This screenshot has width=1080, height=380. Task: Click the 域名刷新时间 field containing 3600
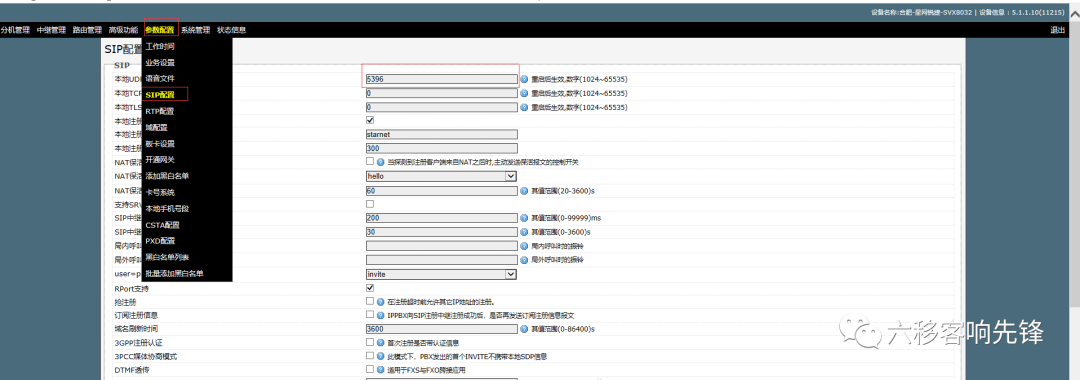(442, 329)
